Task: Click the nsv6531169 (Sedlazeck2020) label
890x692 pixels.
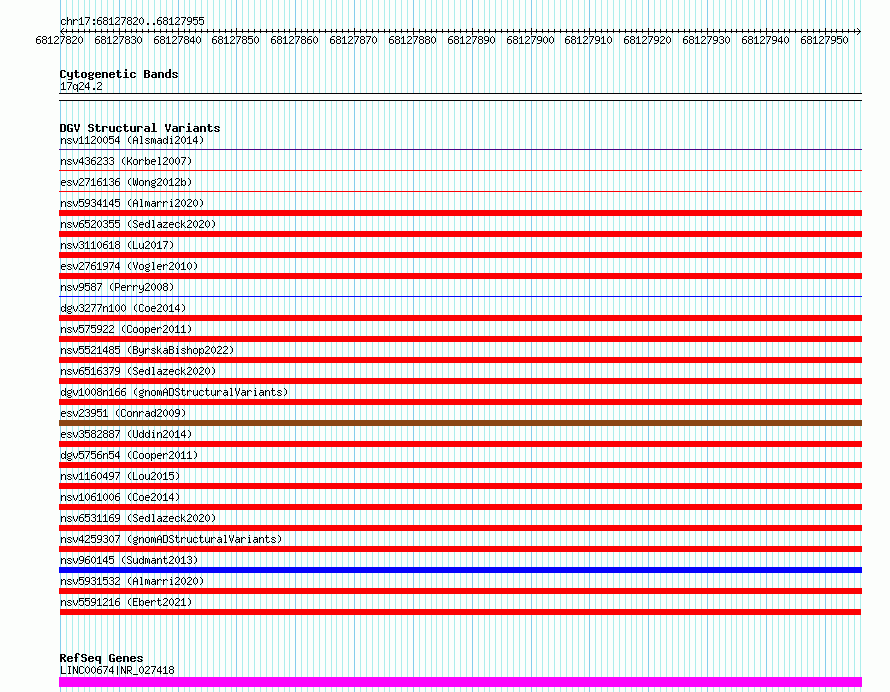Action: pyautogui.click(x=138, y=518)
